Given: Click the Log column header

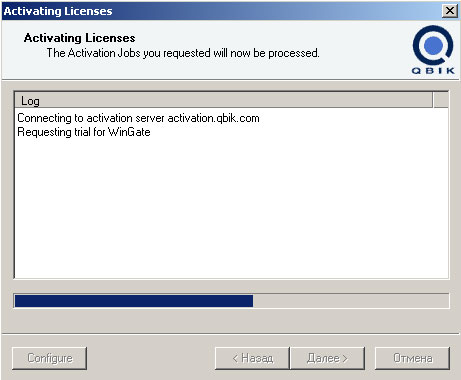Looking at the screenshot, I should coord(223,100).
